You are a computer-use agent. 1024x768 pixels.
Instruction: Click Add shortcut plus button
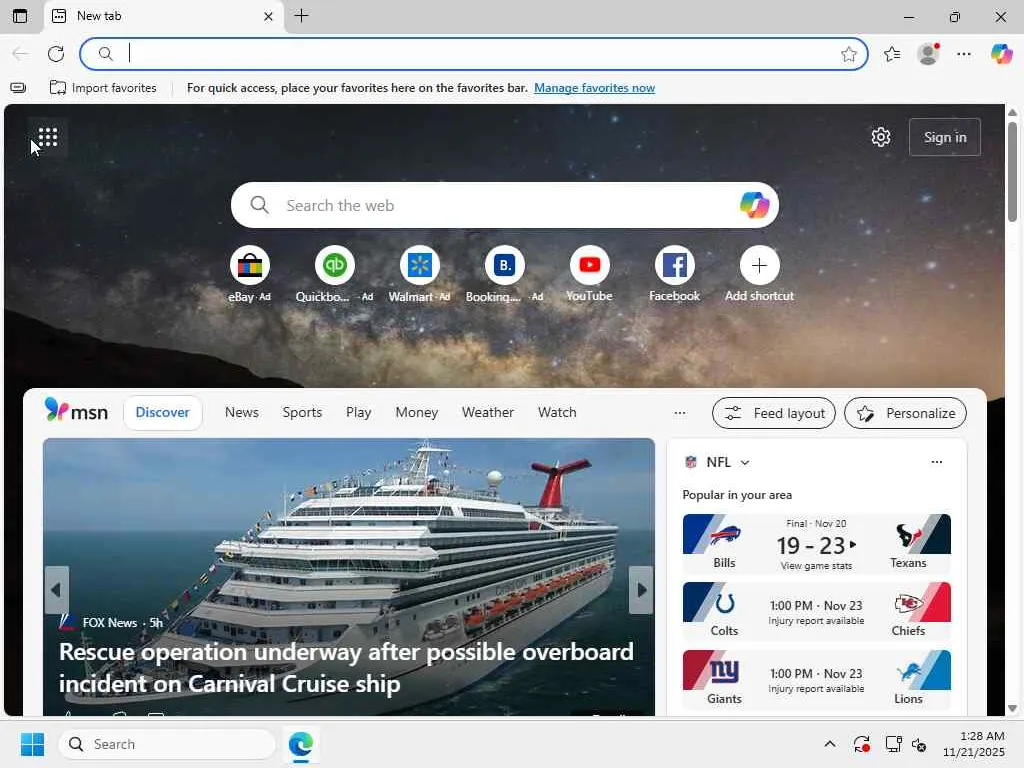click(x=759, y=265)
